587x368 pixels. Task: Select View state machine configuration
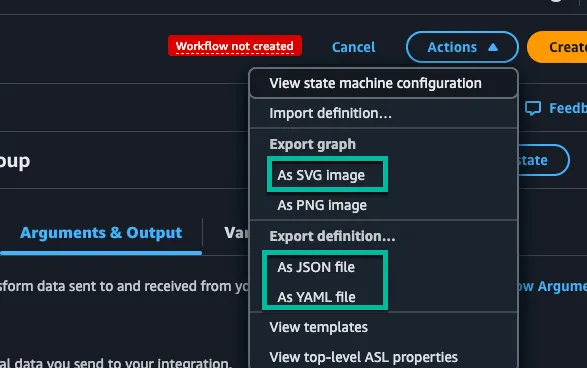tap(384, 83)
